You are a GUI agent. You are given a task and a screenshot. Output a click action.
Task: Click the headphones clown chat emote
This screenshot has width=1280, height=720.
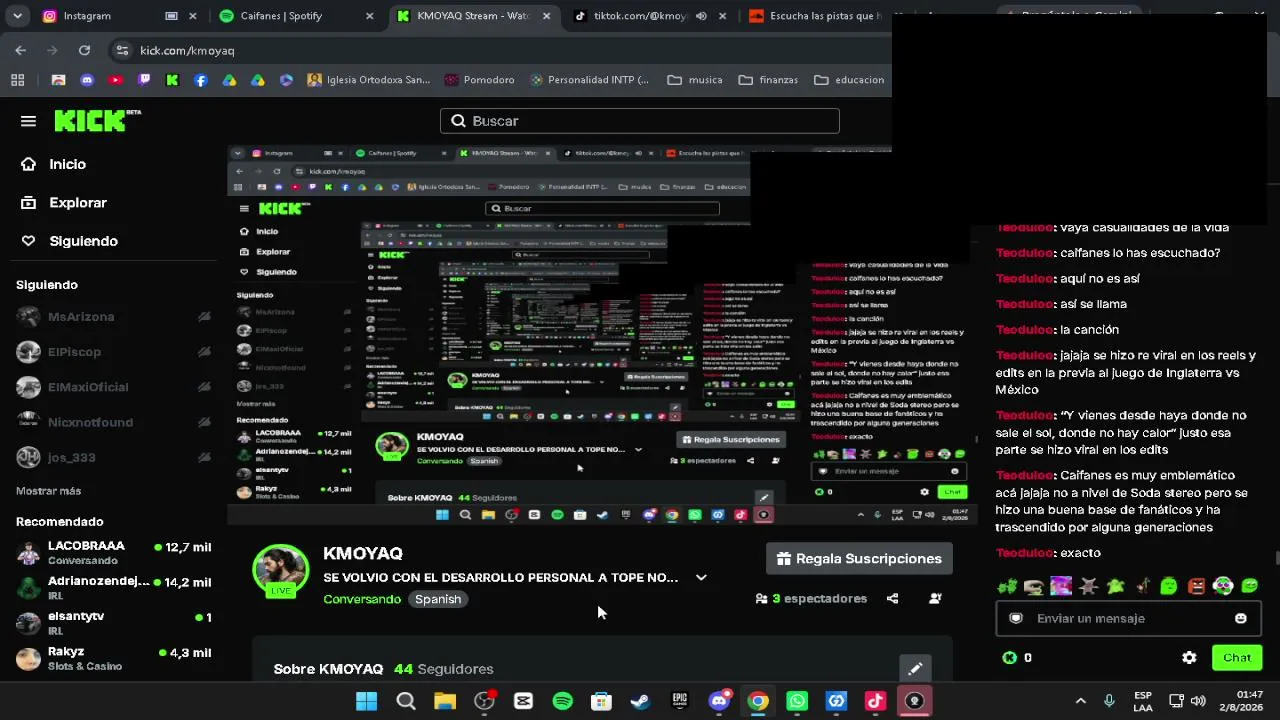1223,586
